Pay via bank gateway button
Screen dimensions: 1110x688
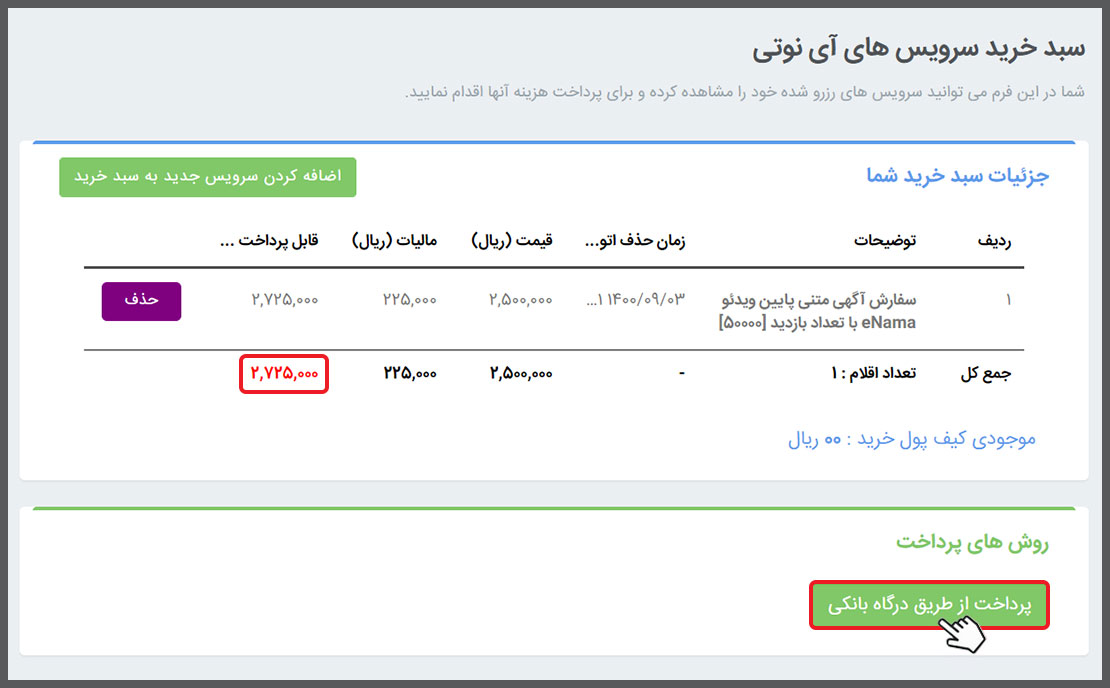(929, 605)
